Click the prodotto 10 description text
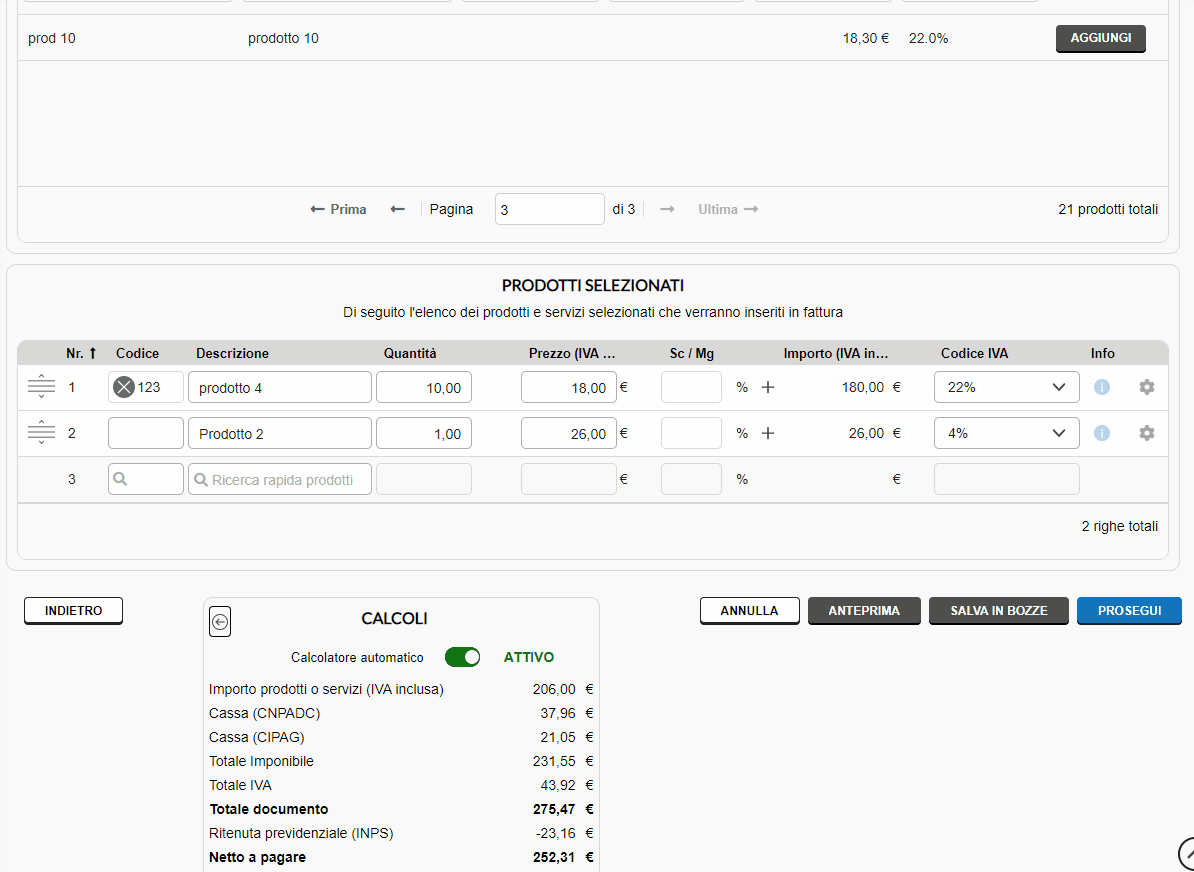Screen dimensions: 1194x872 [x=283, y=38]
